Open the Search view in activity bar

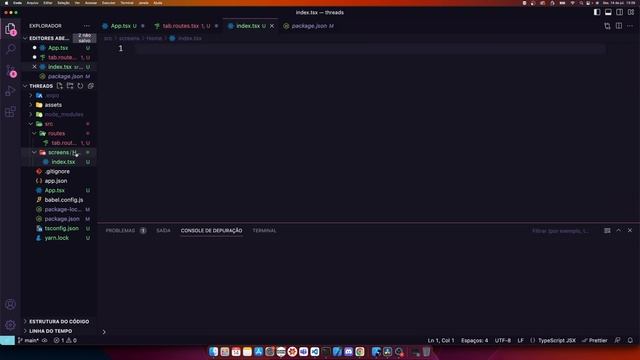coord(10,49)
